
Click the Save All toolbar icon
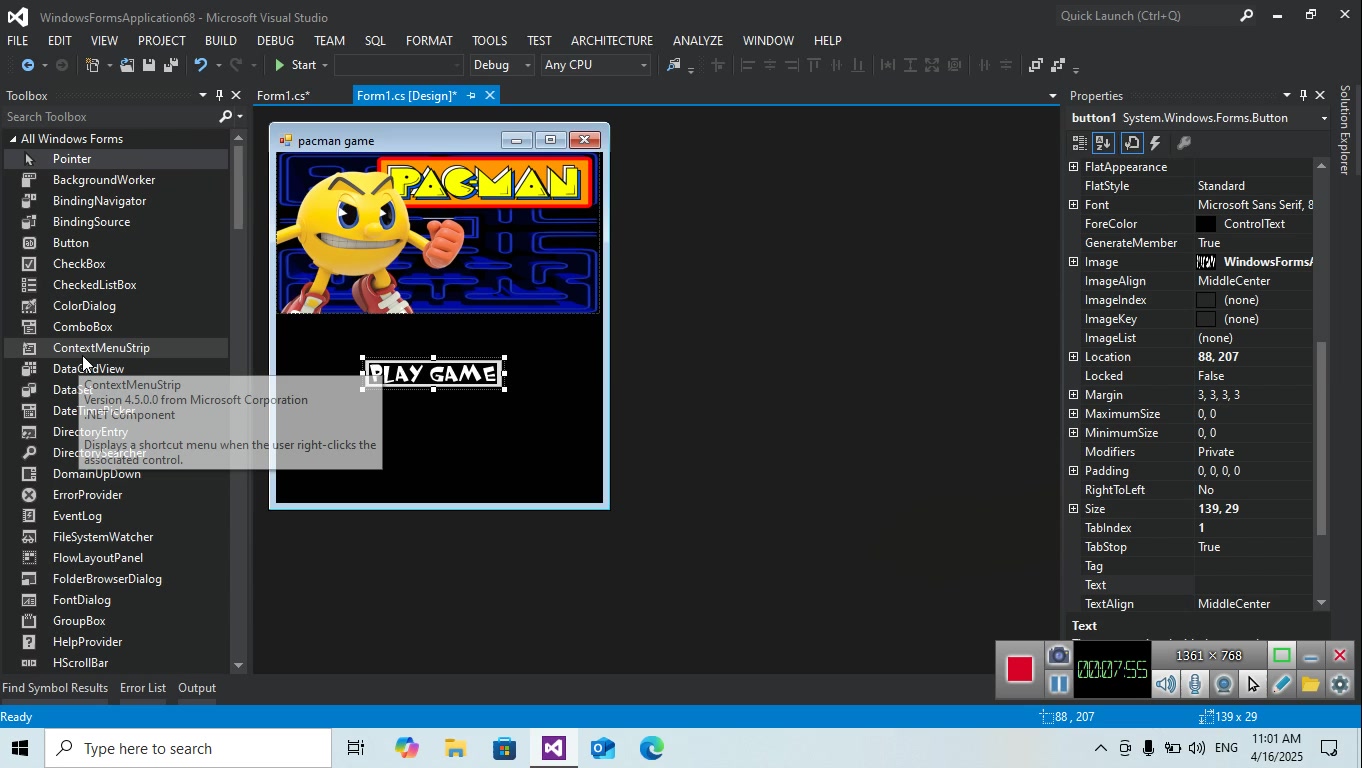click(170, 65)
